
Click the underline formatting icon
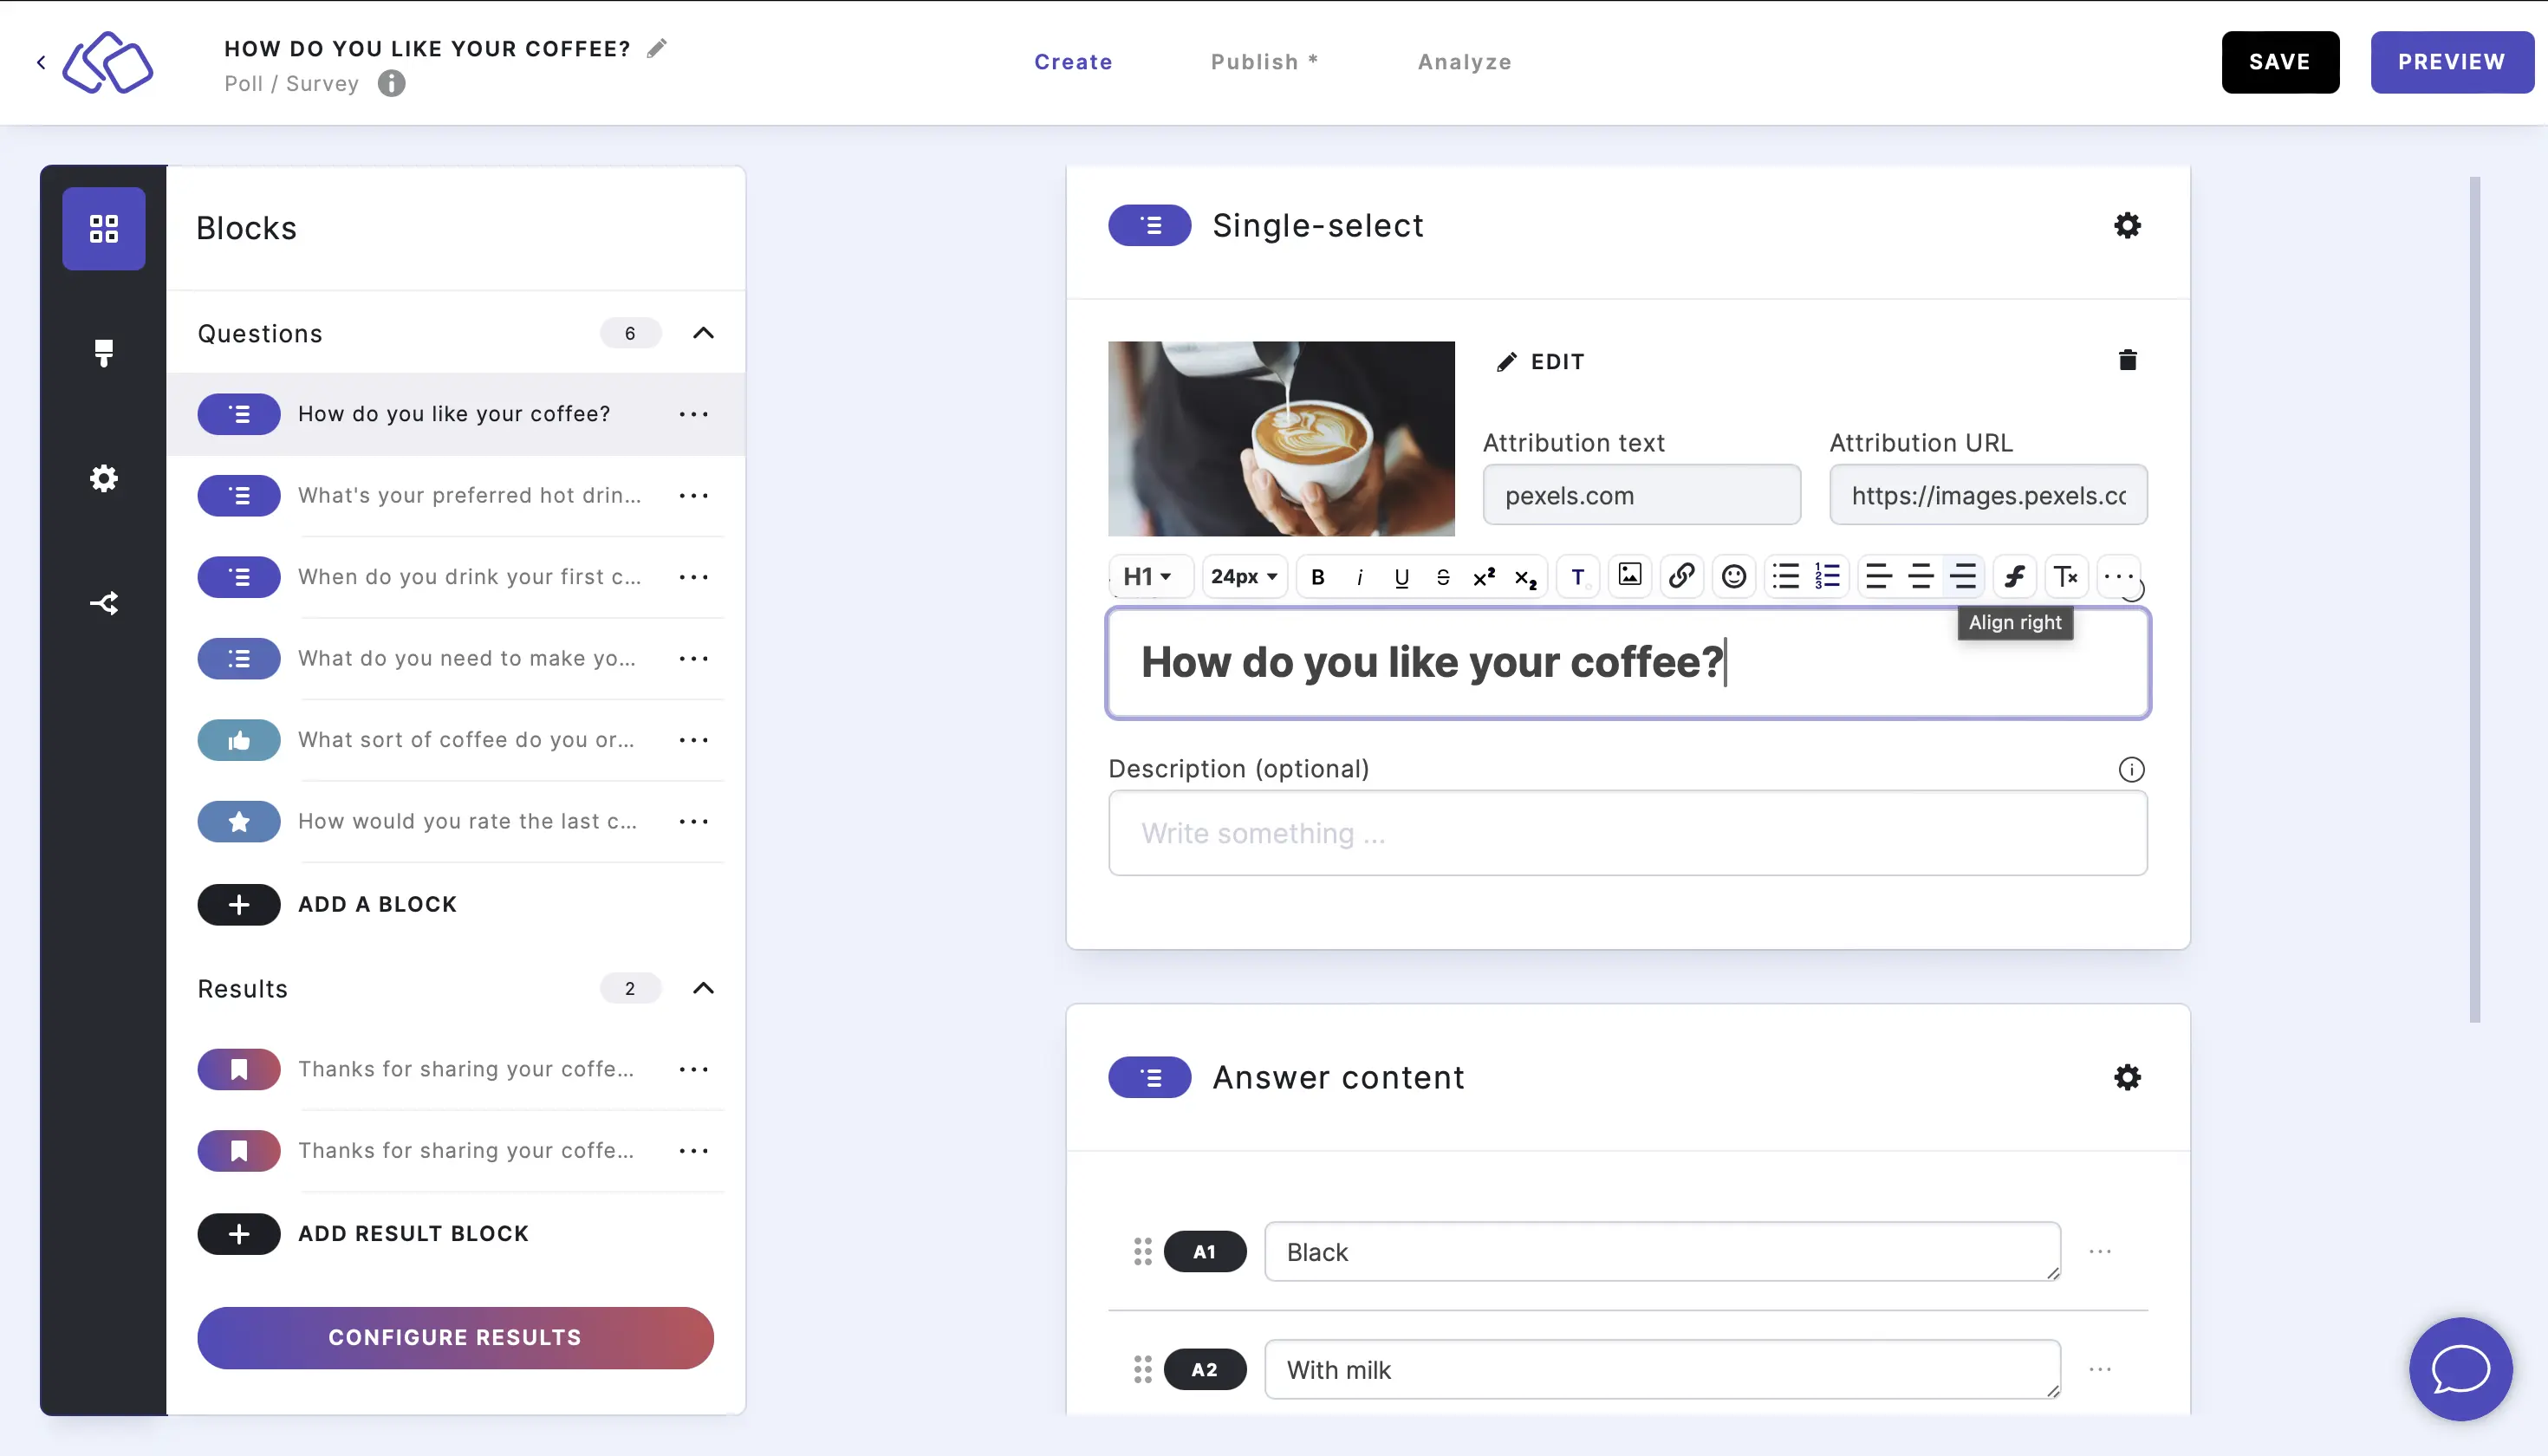pos(1400,575)
